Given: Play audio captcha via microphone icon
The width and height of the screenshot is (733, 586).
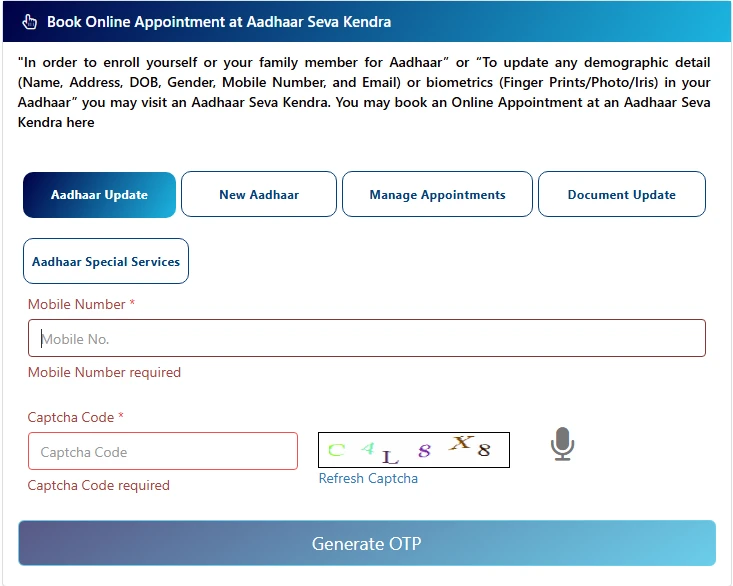Looking at the screenshot, I should [563, 444].
